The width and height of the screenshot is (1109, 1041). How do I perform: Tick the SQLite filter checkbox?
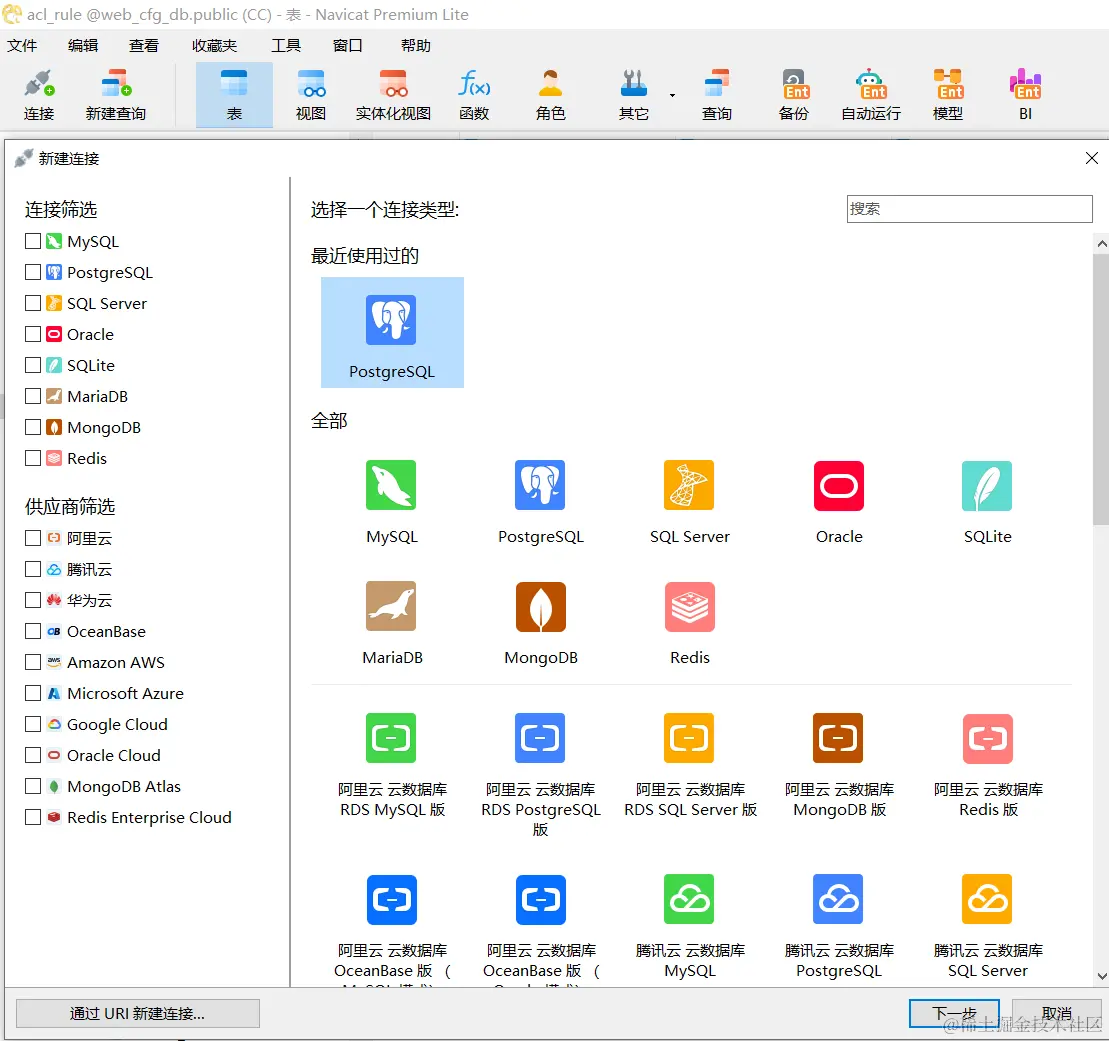33,365
